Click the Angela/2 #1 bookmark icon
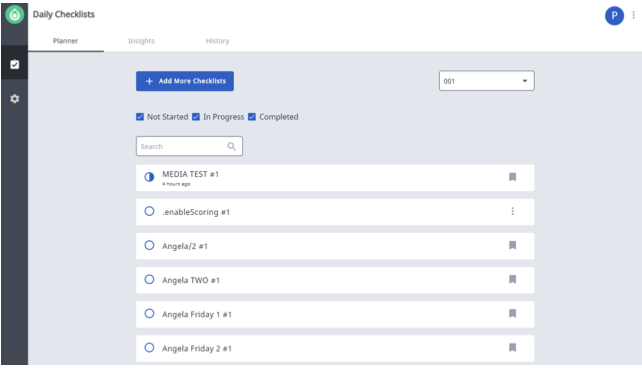 [512, 245]
